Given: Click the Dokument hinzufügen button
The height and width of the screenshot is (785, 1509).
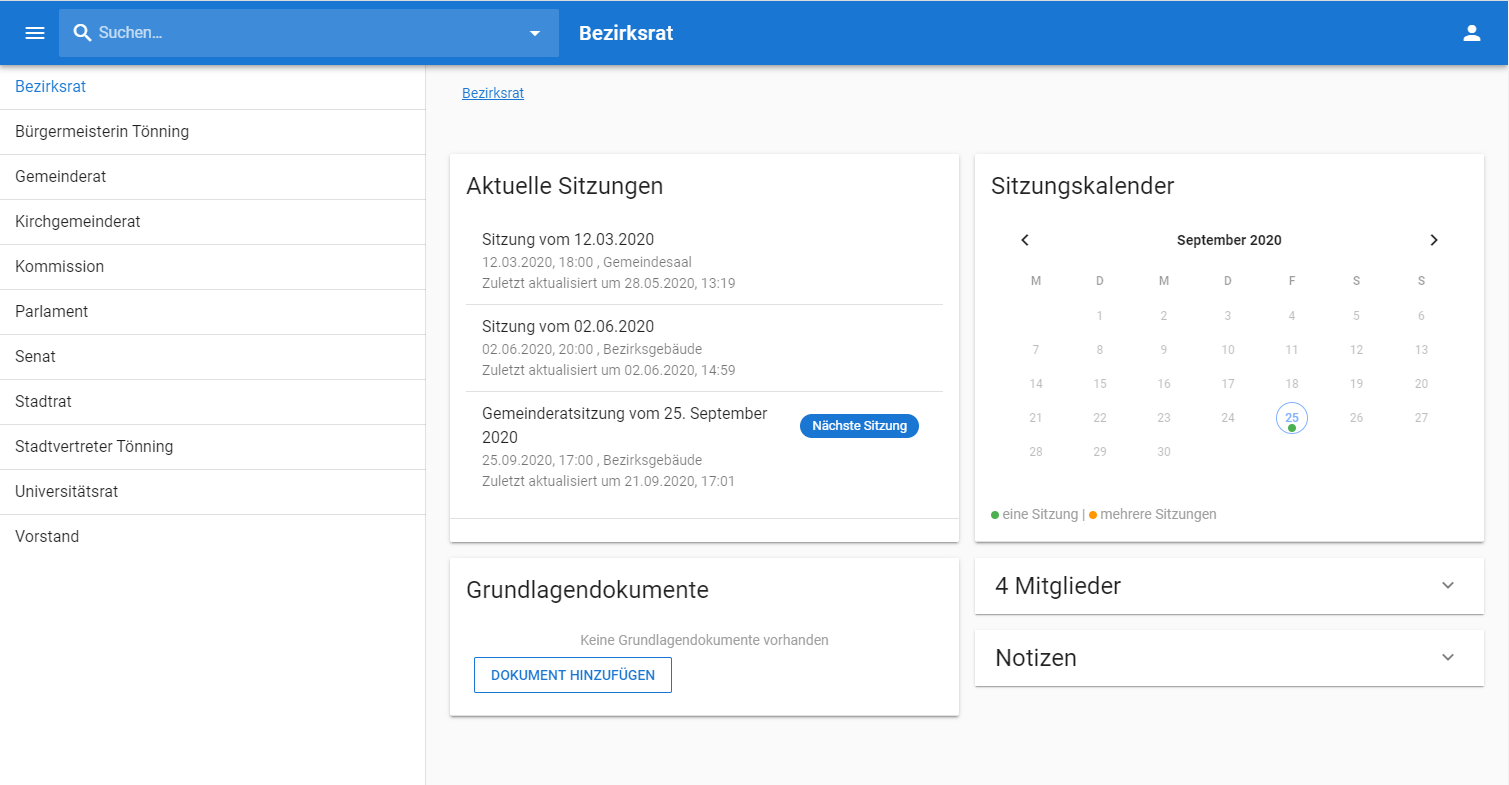Looking at the screenshot, I should click(572, 675).
